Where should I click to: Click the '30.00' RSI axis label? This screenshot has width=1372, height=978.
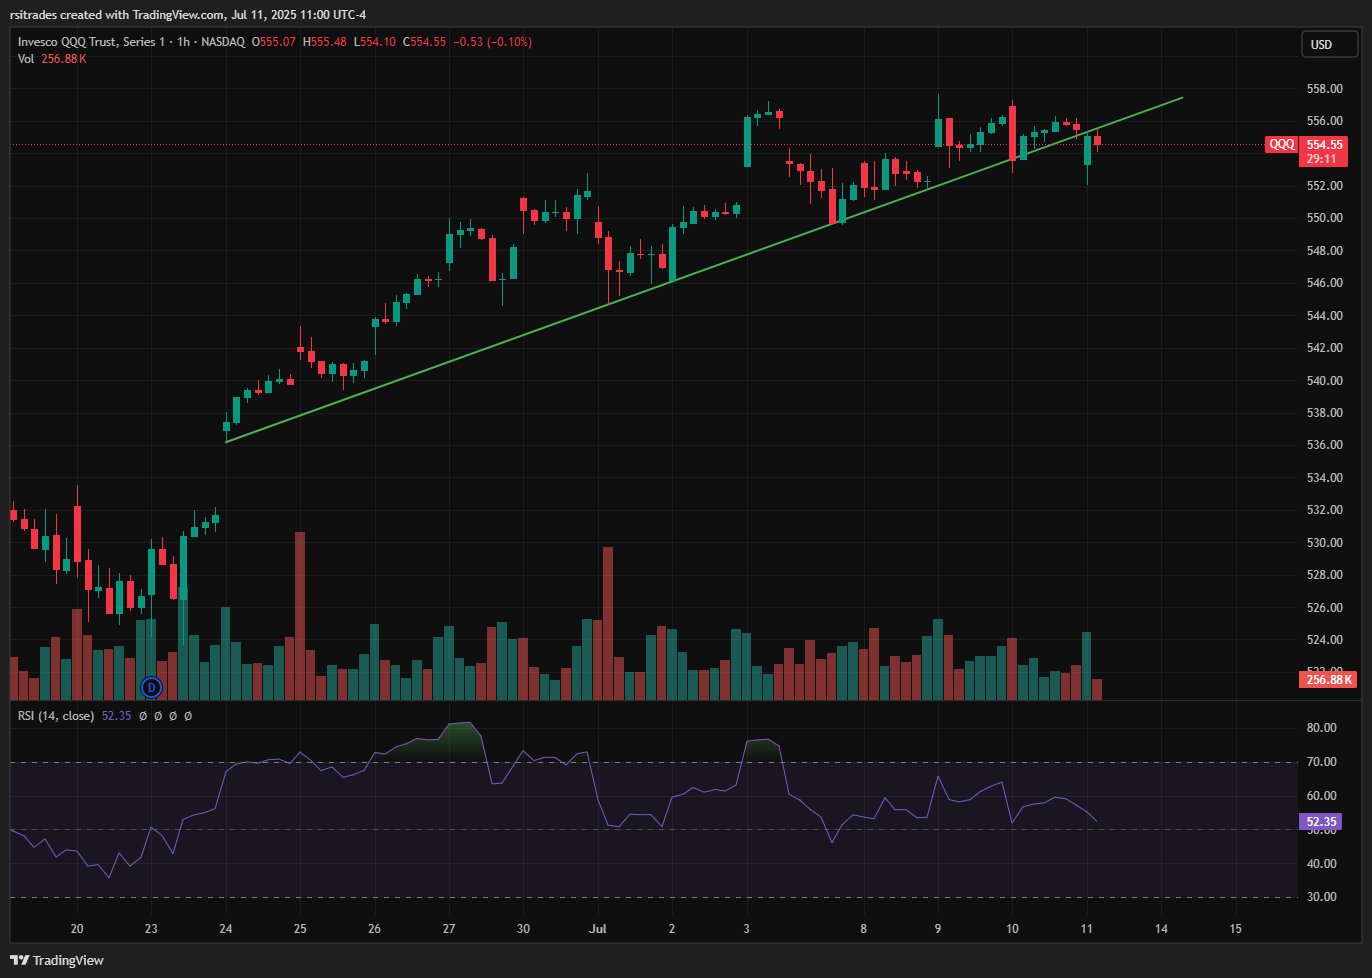1322,897
